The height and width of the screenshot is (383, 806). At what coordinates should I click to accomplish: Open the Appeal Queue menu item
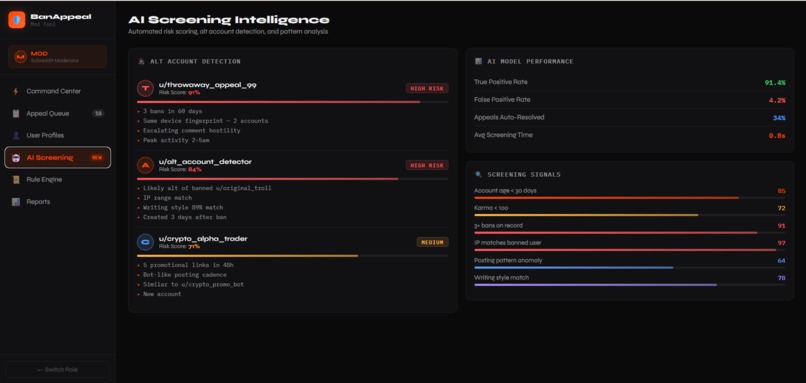tap(58, 114)
